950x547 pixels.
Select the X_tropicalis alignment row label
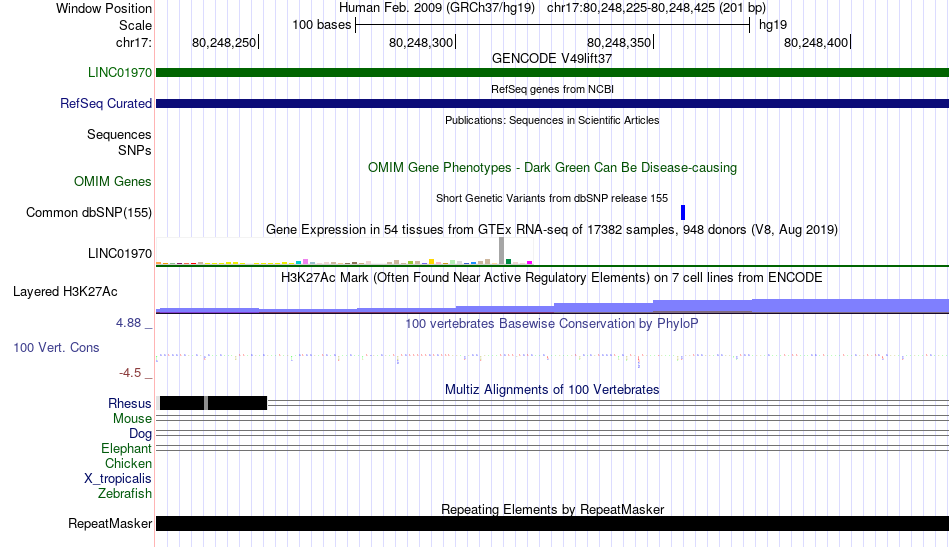click(x=118, y=479)
